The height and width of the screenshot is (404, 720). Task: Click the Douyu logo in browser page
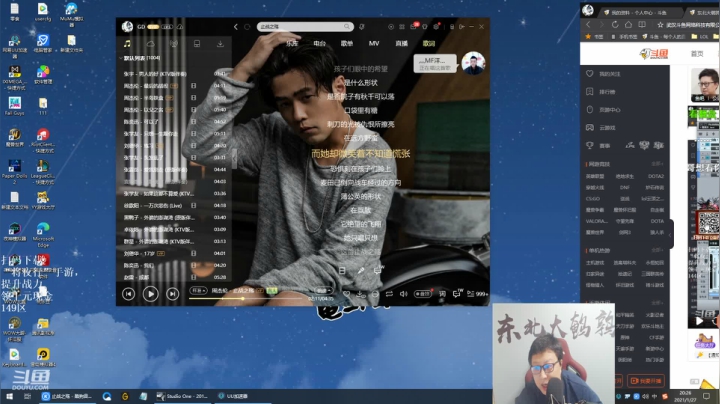click(653, 54)
